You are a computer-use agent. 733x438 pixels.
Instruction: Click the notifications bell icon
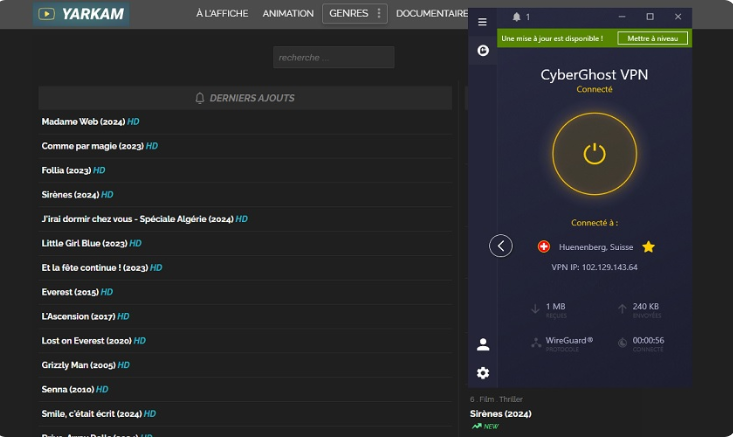516,17
